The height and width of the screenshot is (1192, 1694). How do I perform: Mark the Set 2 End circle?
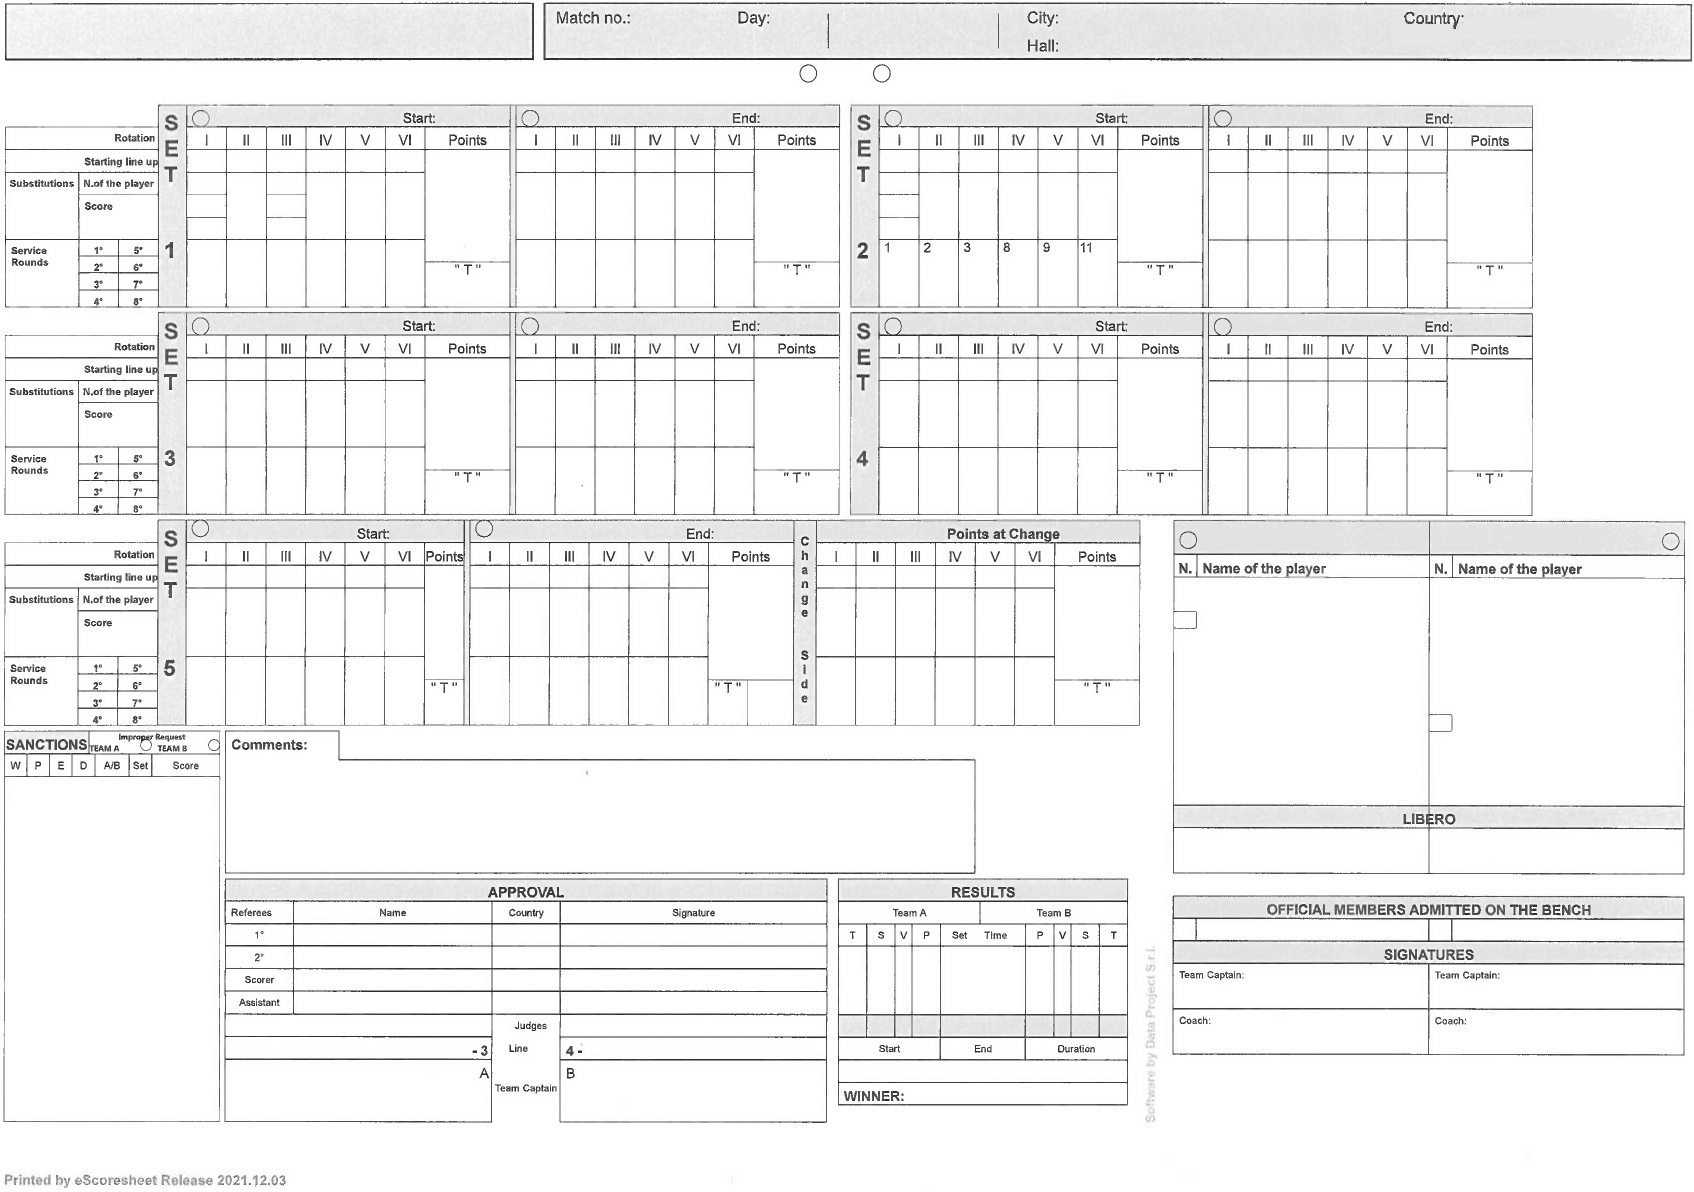tap(1222, 118)
